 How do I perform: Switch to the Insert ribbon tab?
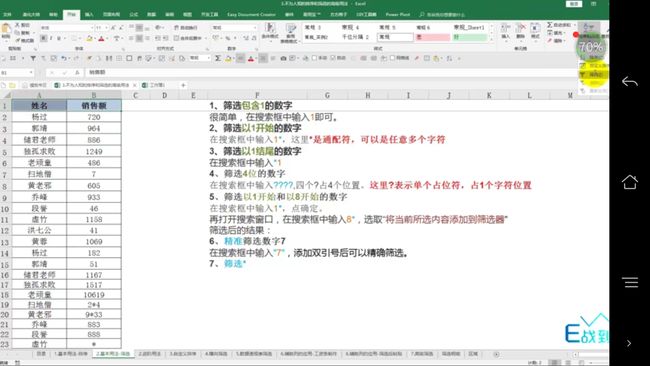click(x=89, y=15)
